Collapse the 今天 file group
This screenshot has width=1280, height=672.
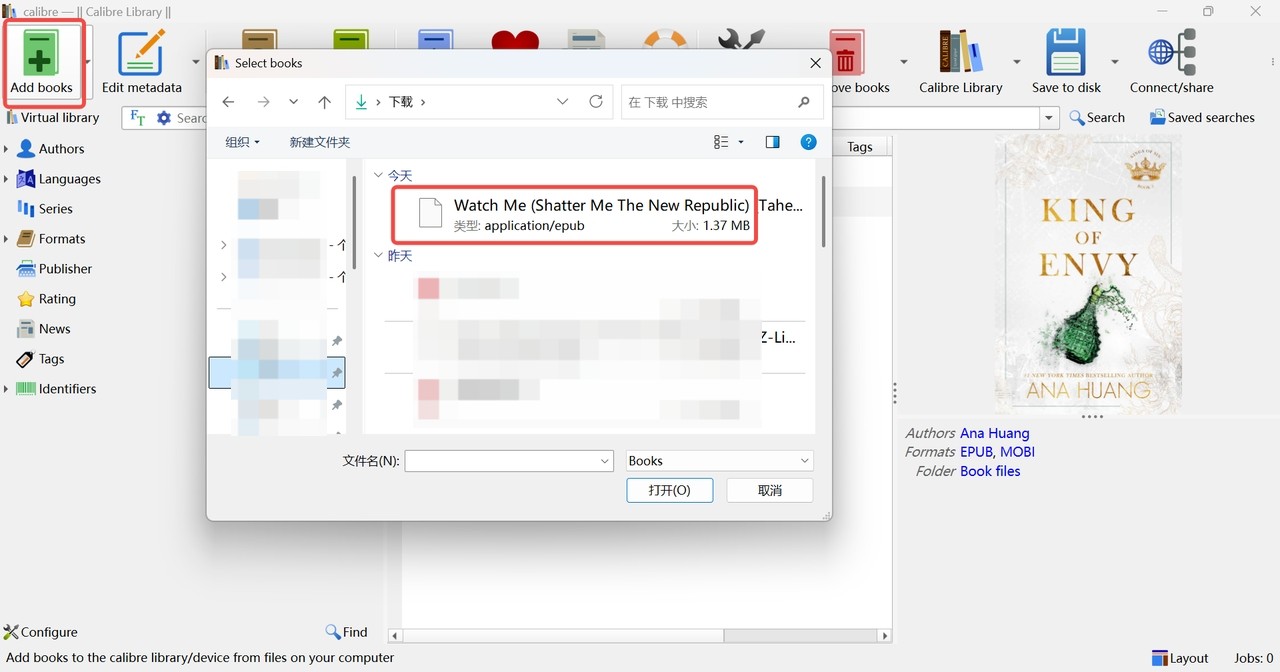point(378,175)
